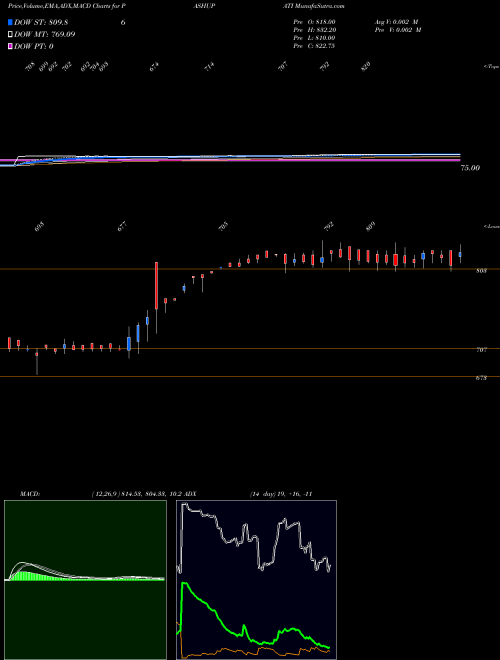Click the 'Pre O: 818.00' open value
The height and width of the screenshot is (660, 500).
314,22
